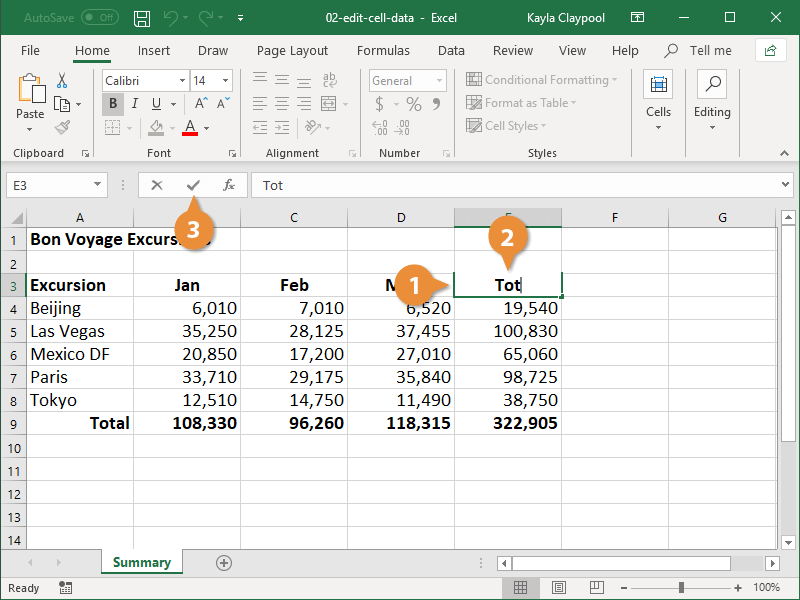The width and height of the screenshot is (800, 600).
Task: Toggle Bold formatting
Action: pos(113,104)
